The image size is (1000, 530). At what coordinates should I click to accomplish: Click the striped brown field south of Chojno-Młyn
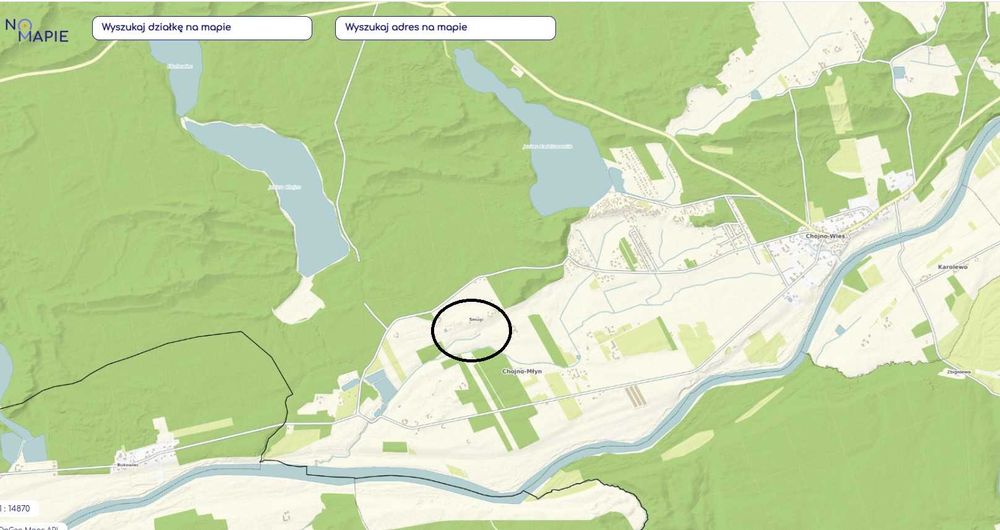[x=635, y=395]
